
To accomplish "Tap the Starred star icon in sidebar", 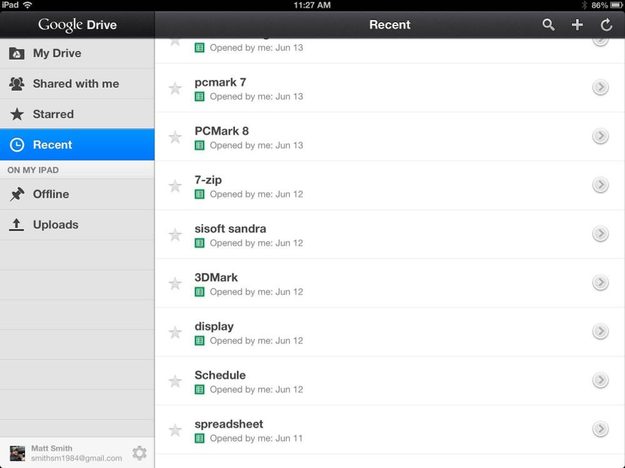I will coord(17,114).
